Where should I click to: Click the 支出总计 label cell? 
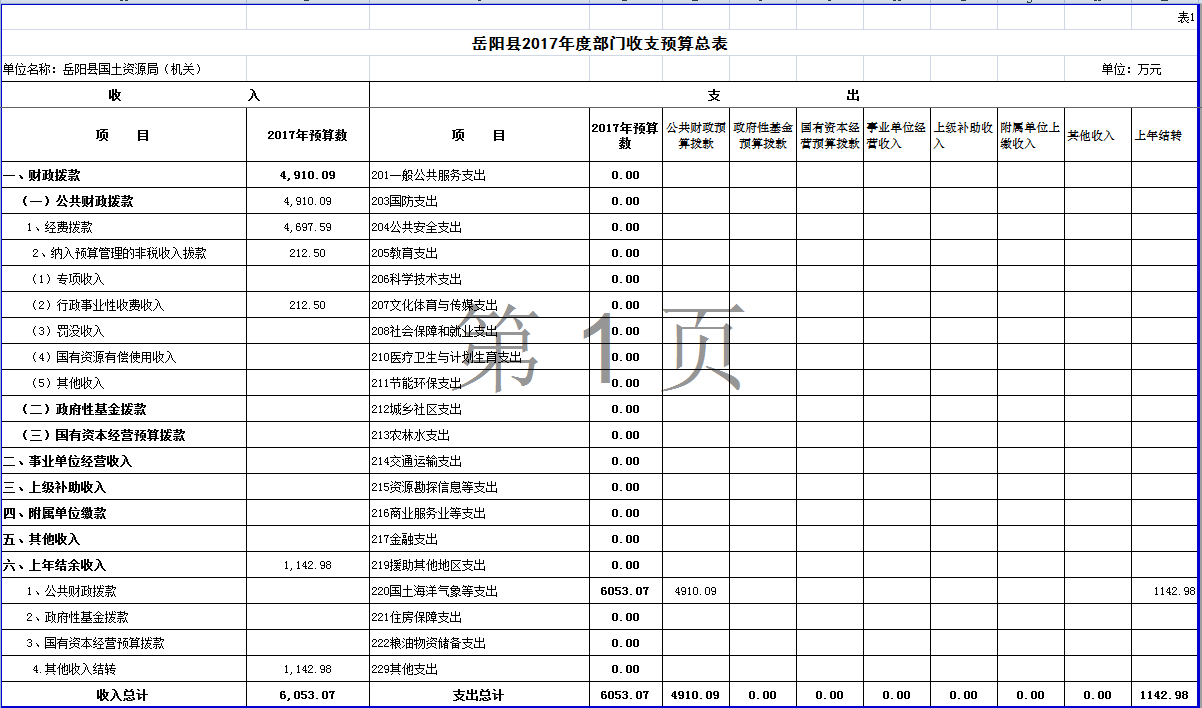(478, 695)
